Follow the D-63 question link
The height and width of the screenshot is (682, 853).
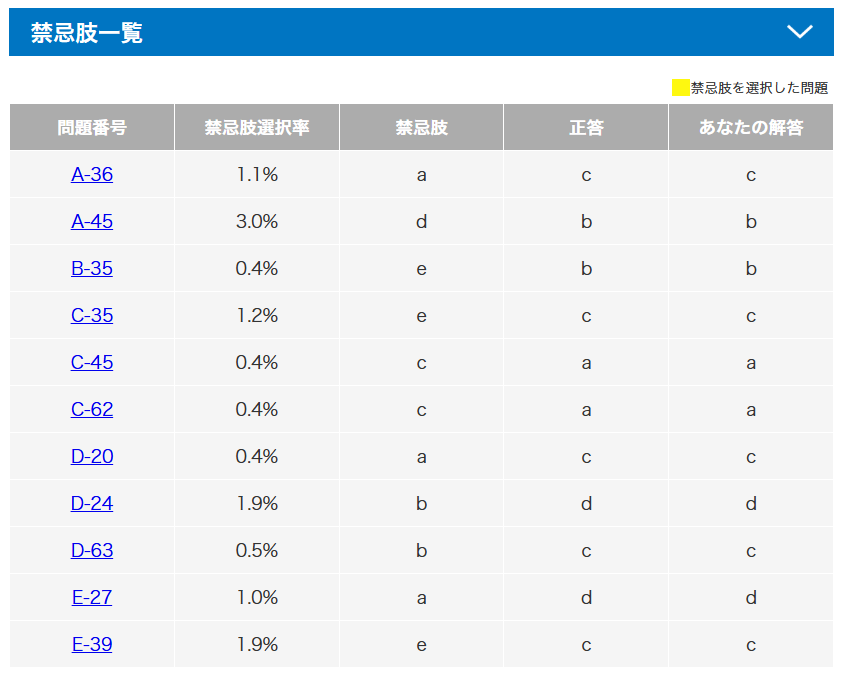tap(92, 551)
